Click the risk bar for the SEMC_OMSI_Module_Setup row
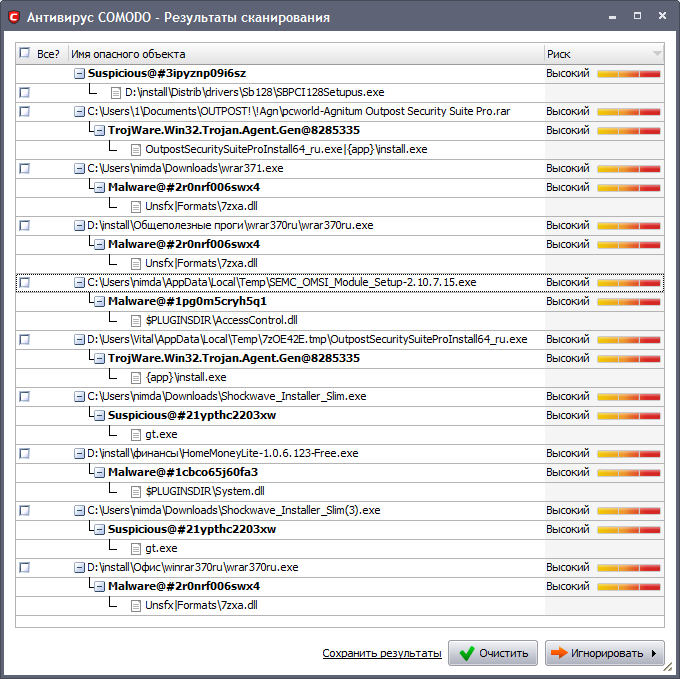680x679 pixels. click(629, 283)
